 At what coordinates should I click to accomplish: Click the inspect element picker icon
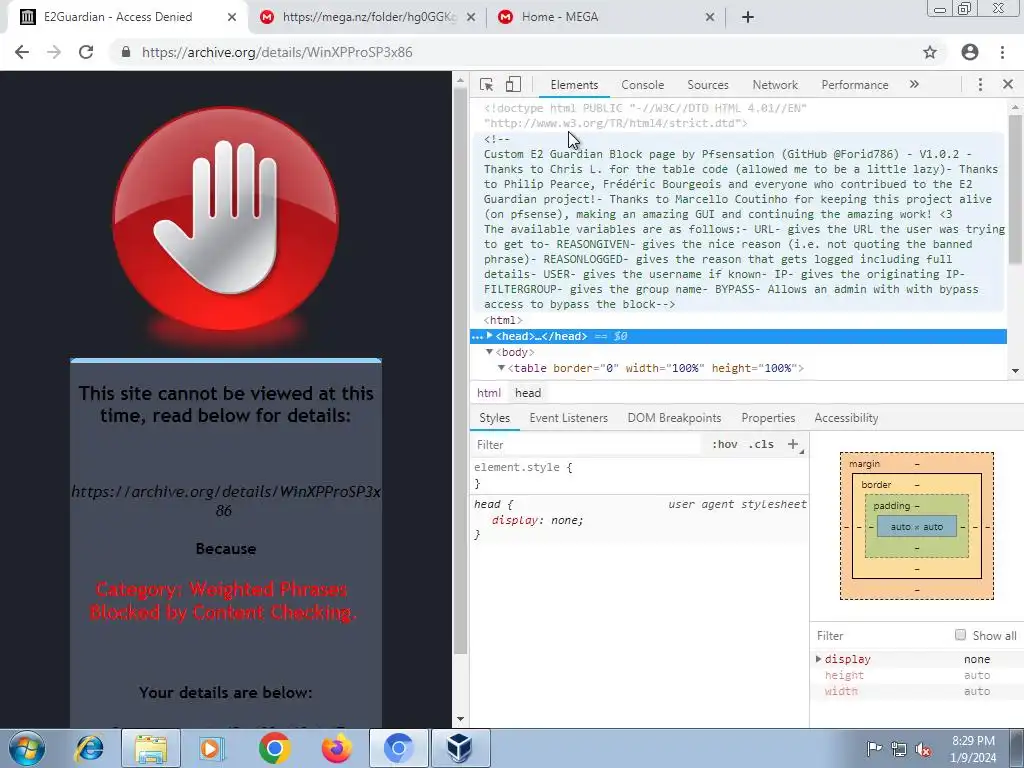point(486,84)
